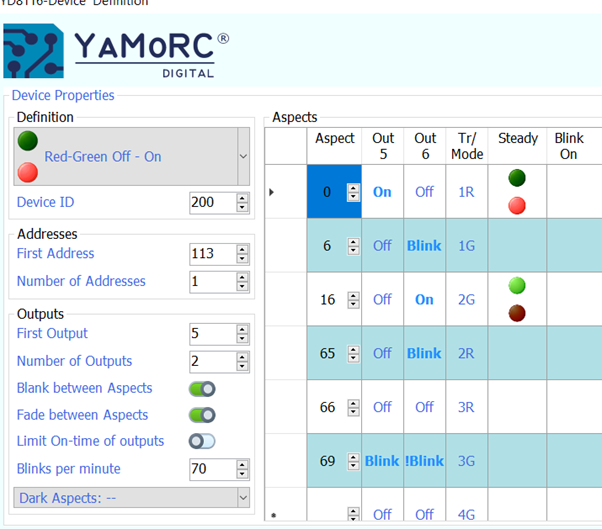Enable Limit On-time of outputs switch
Viewport: 602px width, 529px height.
pos(202,441)
